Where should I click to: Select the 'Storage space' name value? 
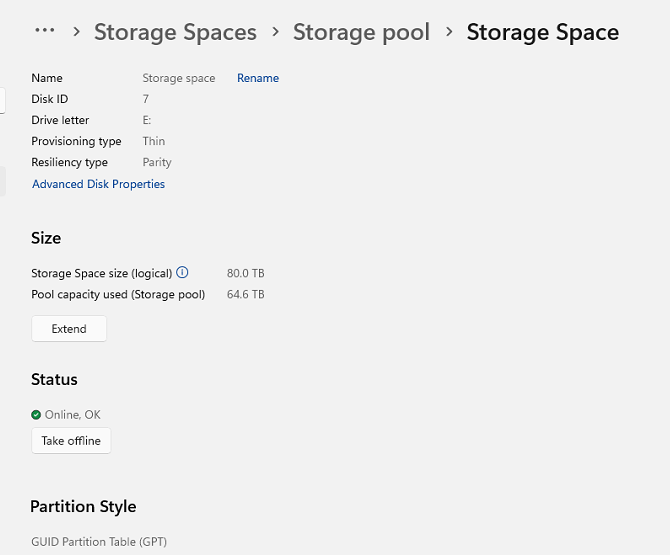[x=179, y=78]
